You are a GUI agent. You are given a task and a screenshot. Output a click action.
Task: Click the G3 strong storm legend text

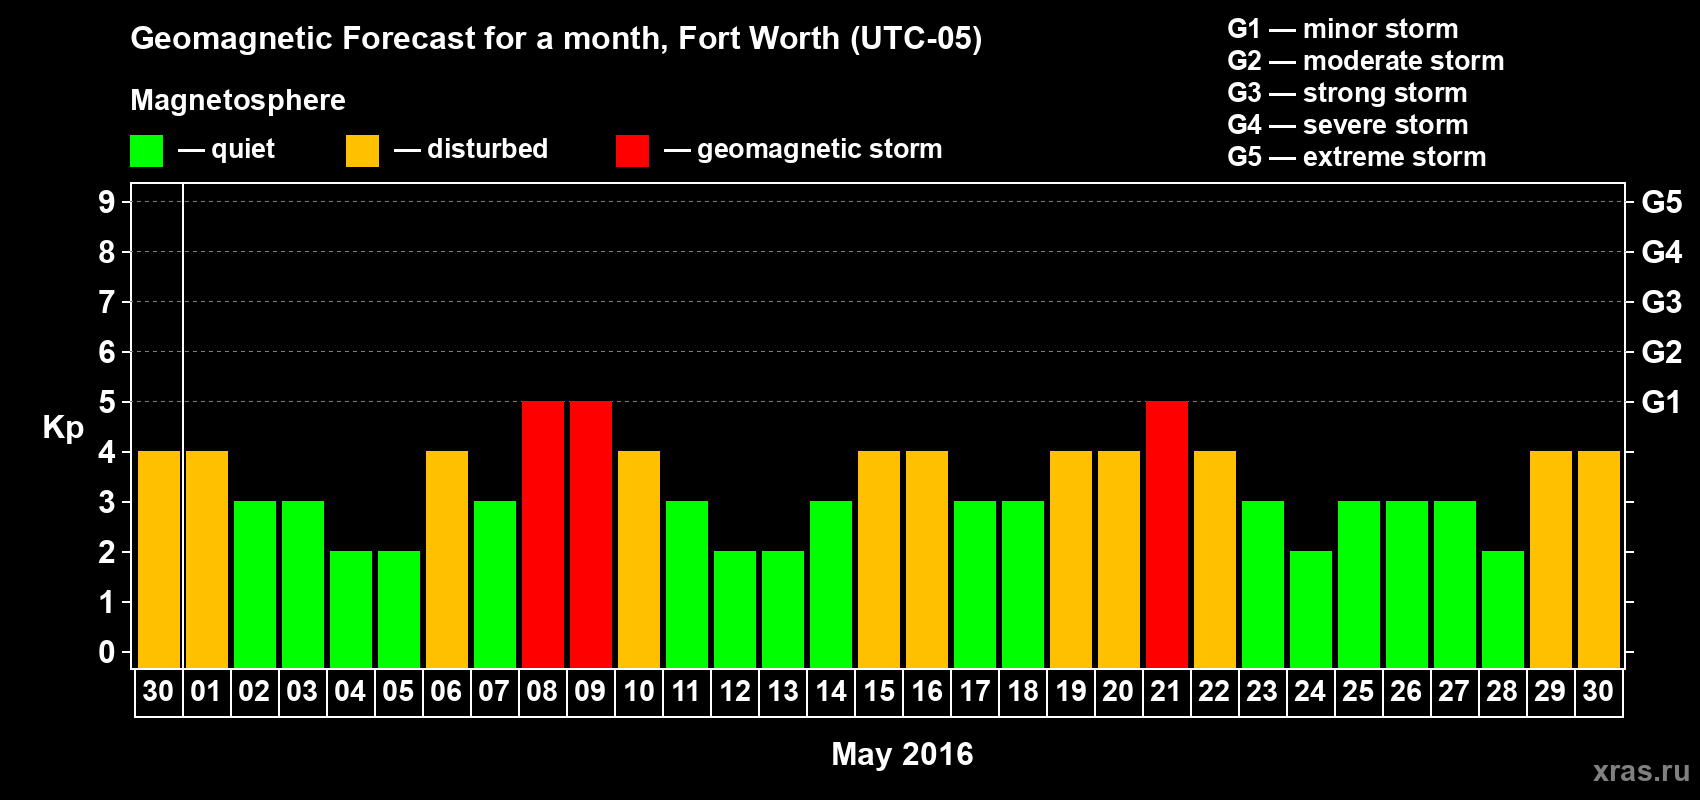pyautogui.click(x=1347, y=93)
